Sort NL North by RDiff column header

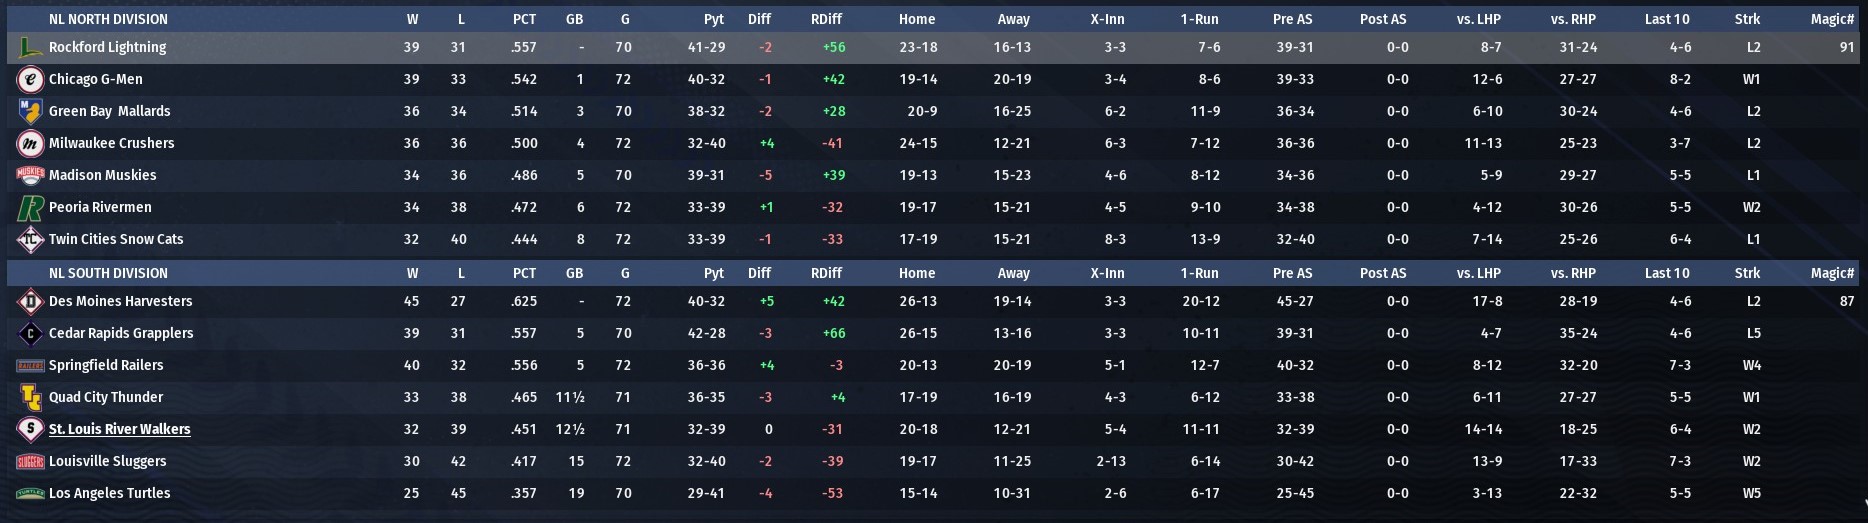(826, 19)
